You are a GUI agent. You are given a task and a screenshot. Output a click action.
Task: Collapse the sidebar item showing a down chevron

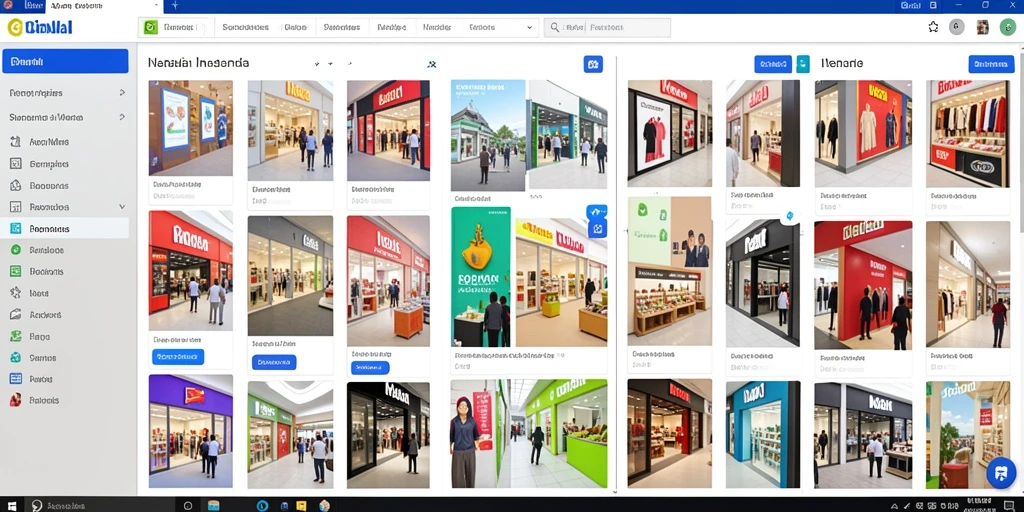coord(67,207)
